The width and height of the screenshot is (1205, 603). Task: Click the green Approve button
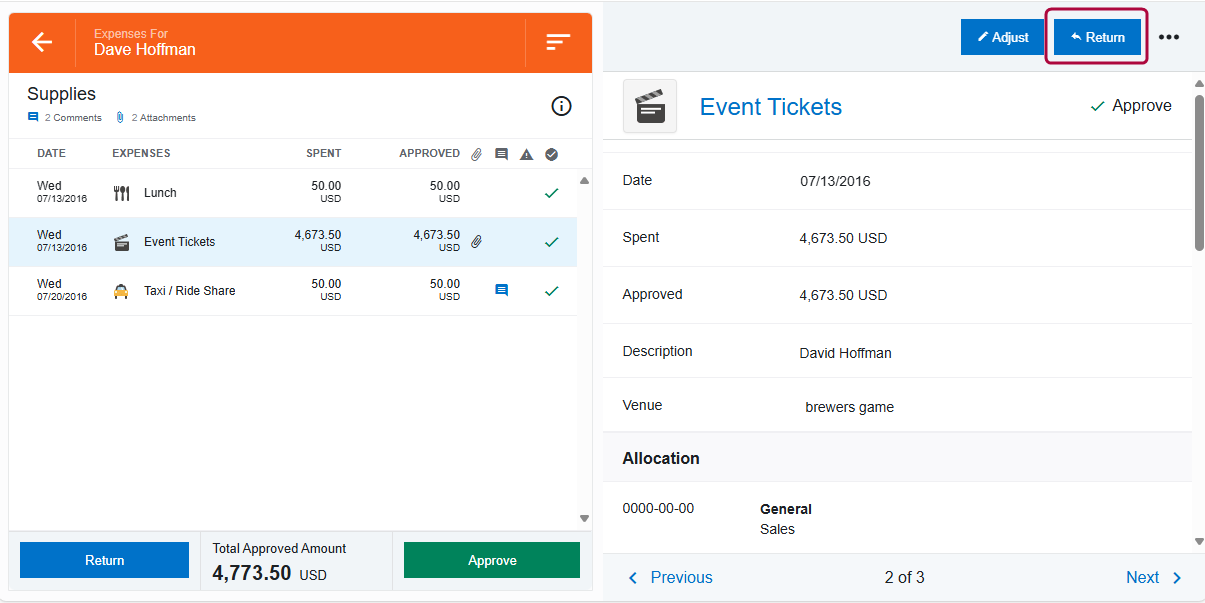pyautogui.click(x=492, y=560)
